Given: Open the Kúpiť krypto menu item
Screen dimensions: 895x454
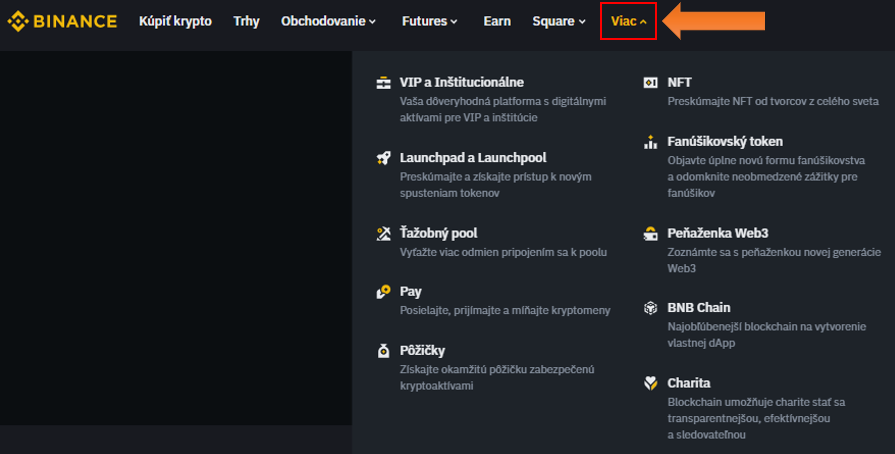Looking at the screenshot, I should [175, 21].
